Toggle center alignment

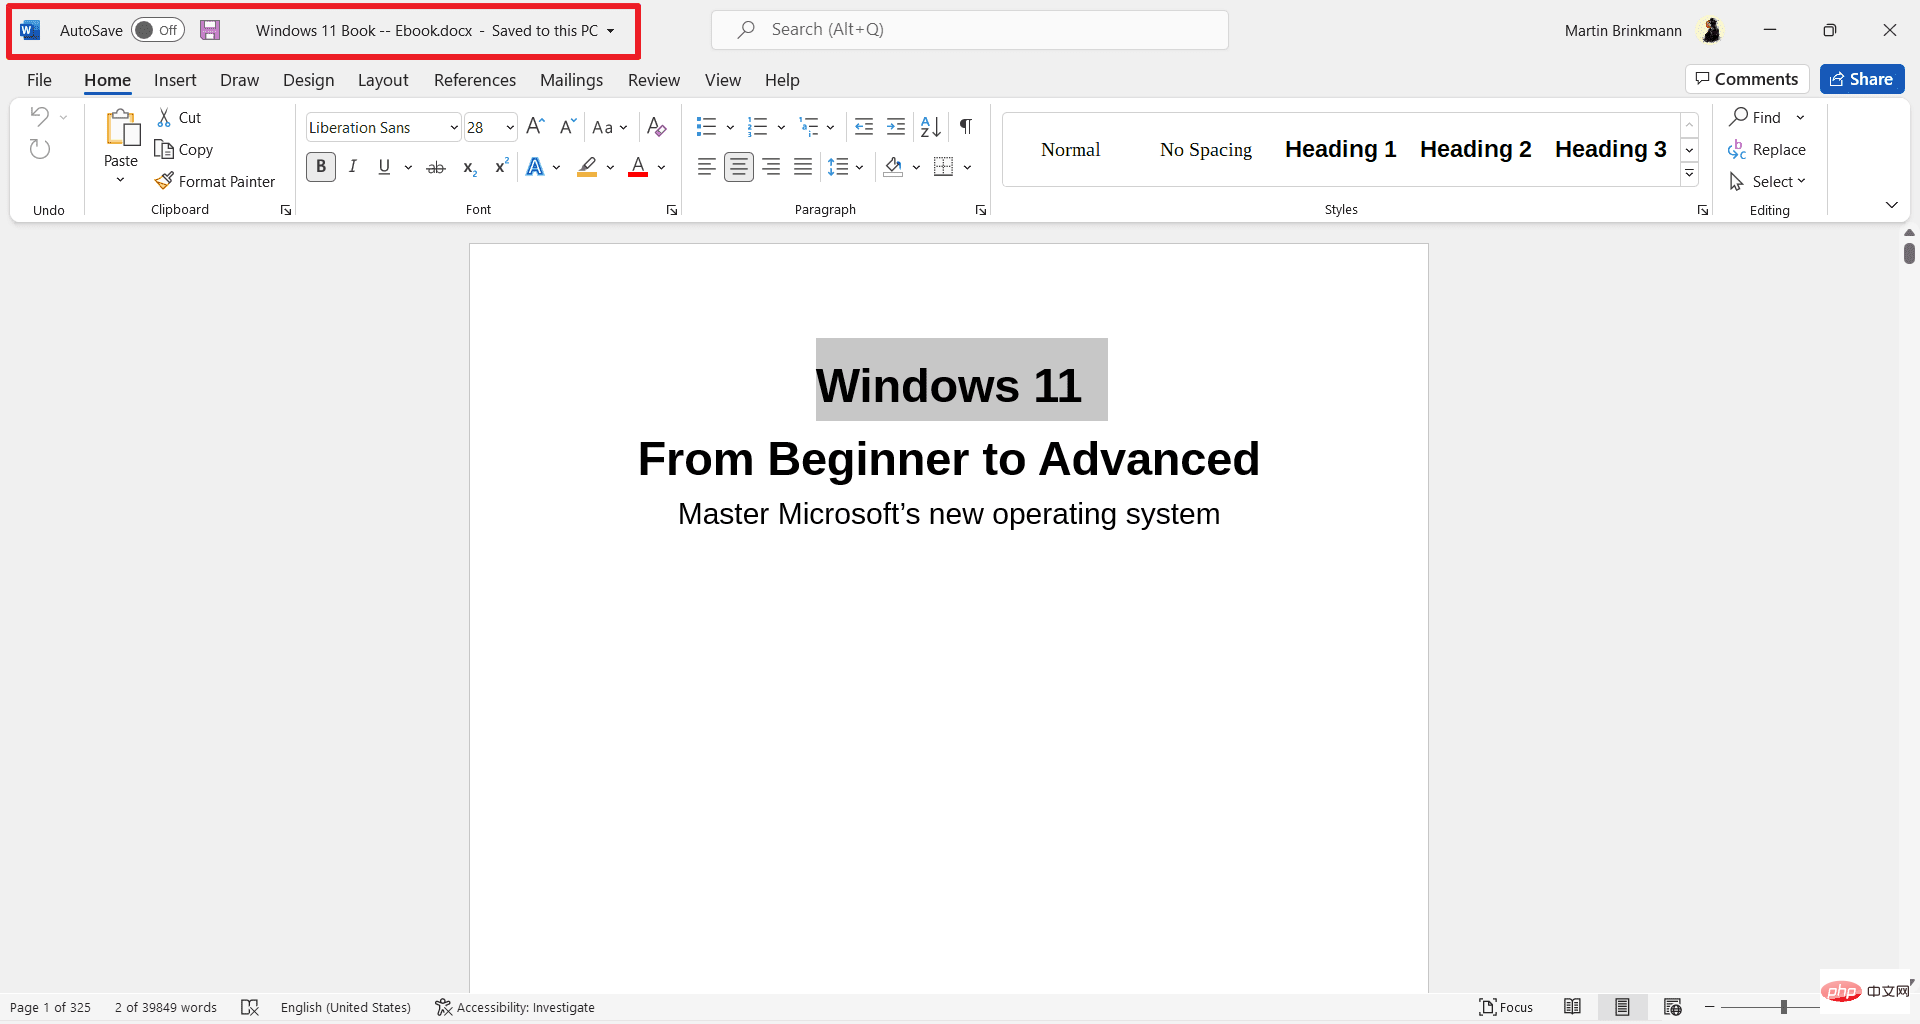[x=739, y=167]
